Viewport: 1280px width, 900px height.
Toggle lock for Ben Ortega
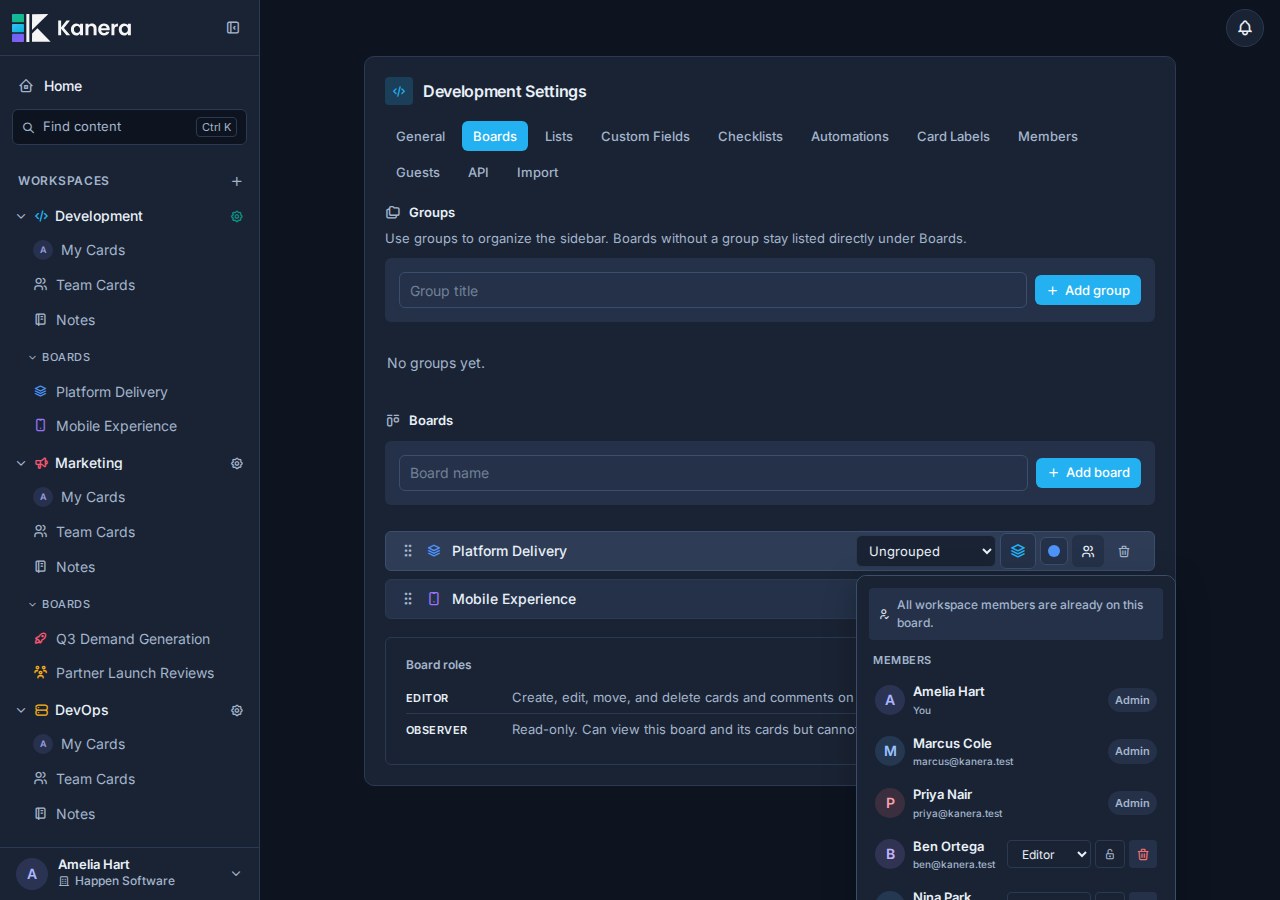[x=1109, y=854]
